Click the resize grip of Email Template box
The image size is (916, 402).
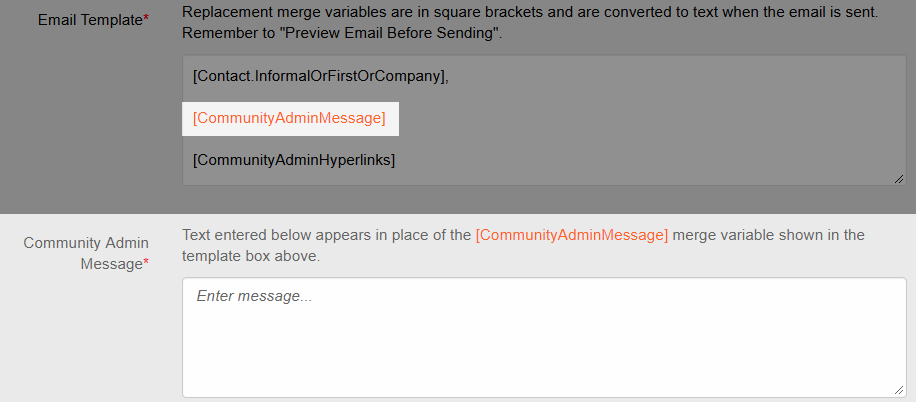[x=899, y=179]
